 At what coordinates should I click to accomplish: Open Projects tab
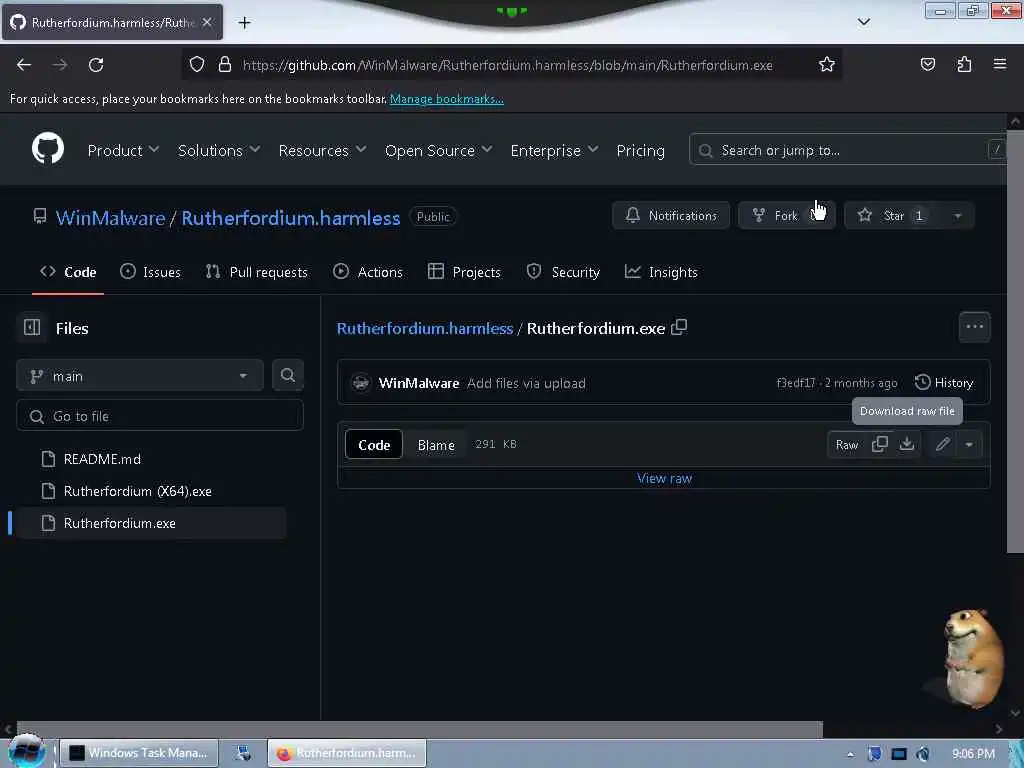click(x=464, y=272)
